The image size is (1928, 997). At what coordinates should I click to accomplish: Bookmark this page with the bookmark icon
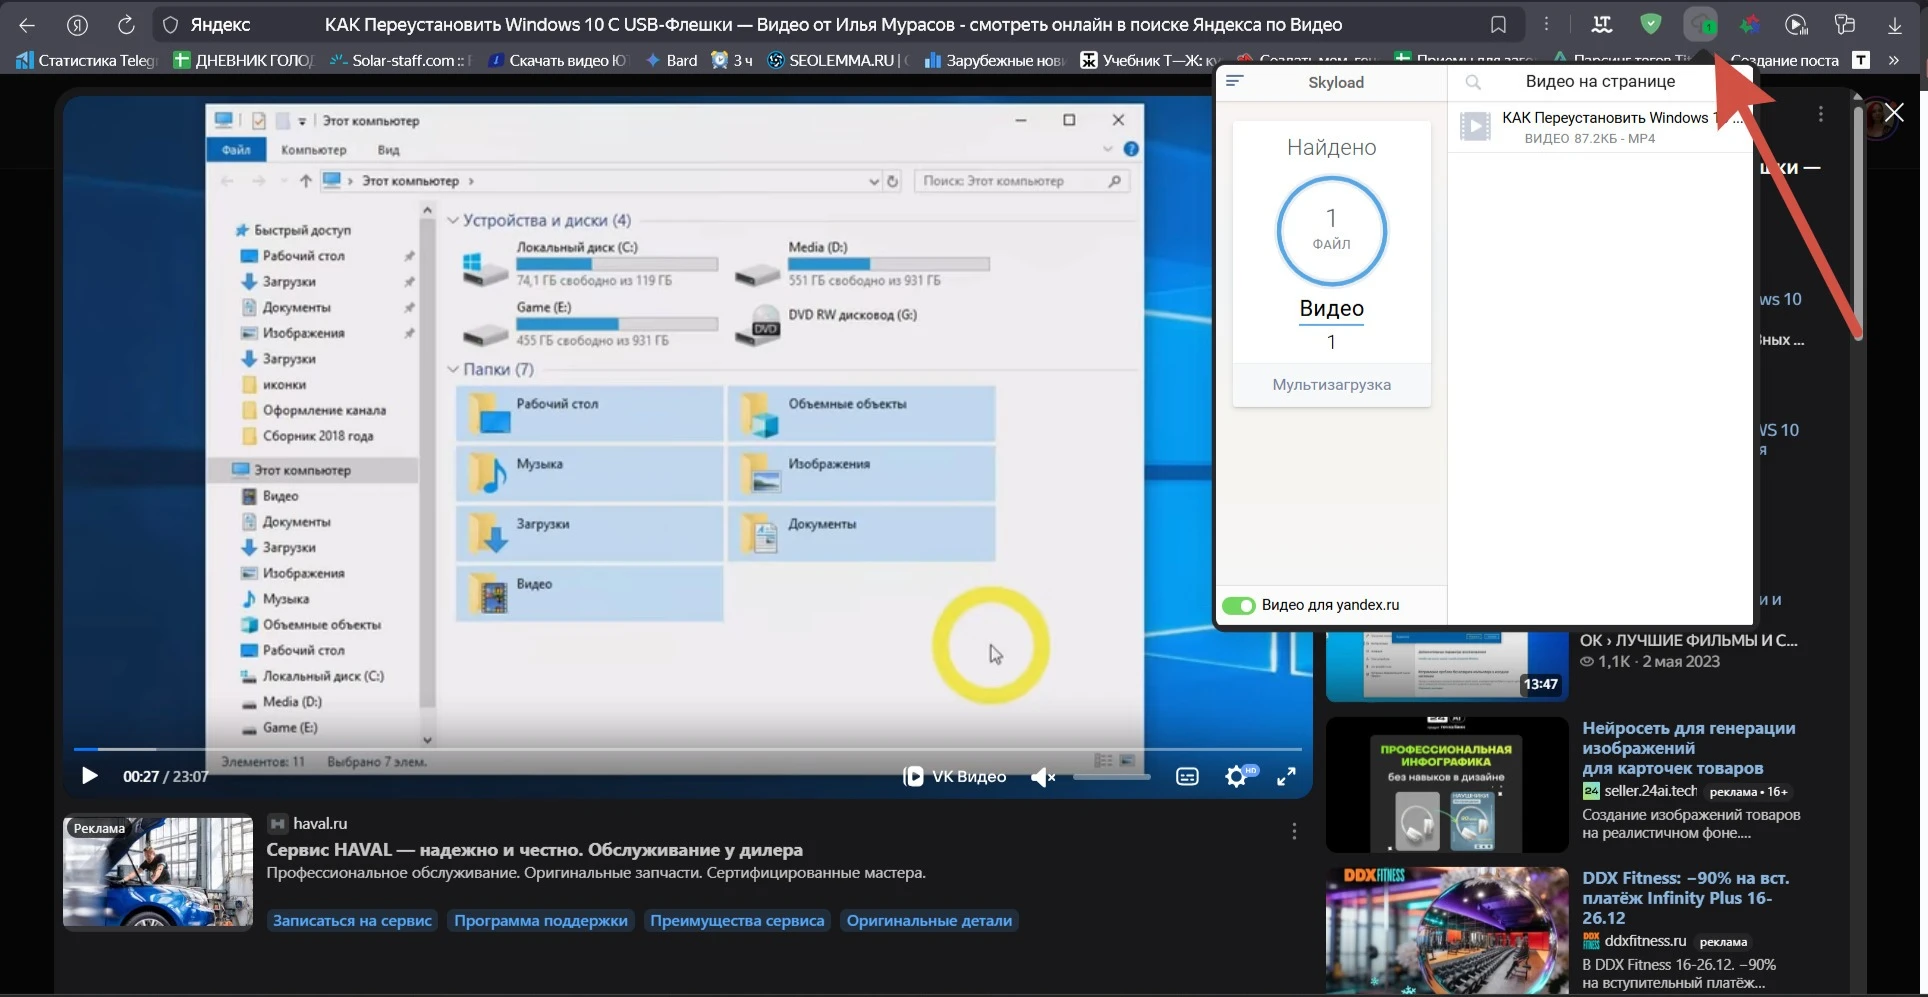coord(1498,25)
